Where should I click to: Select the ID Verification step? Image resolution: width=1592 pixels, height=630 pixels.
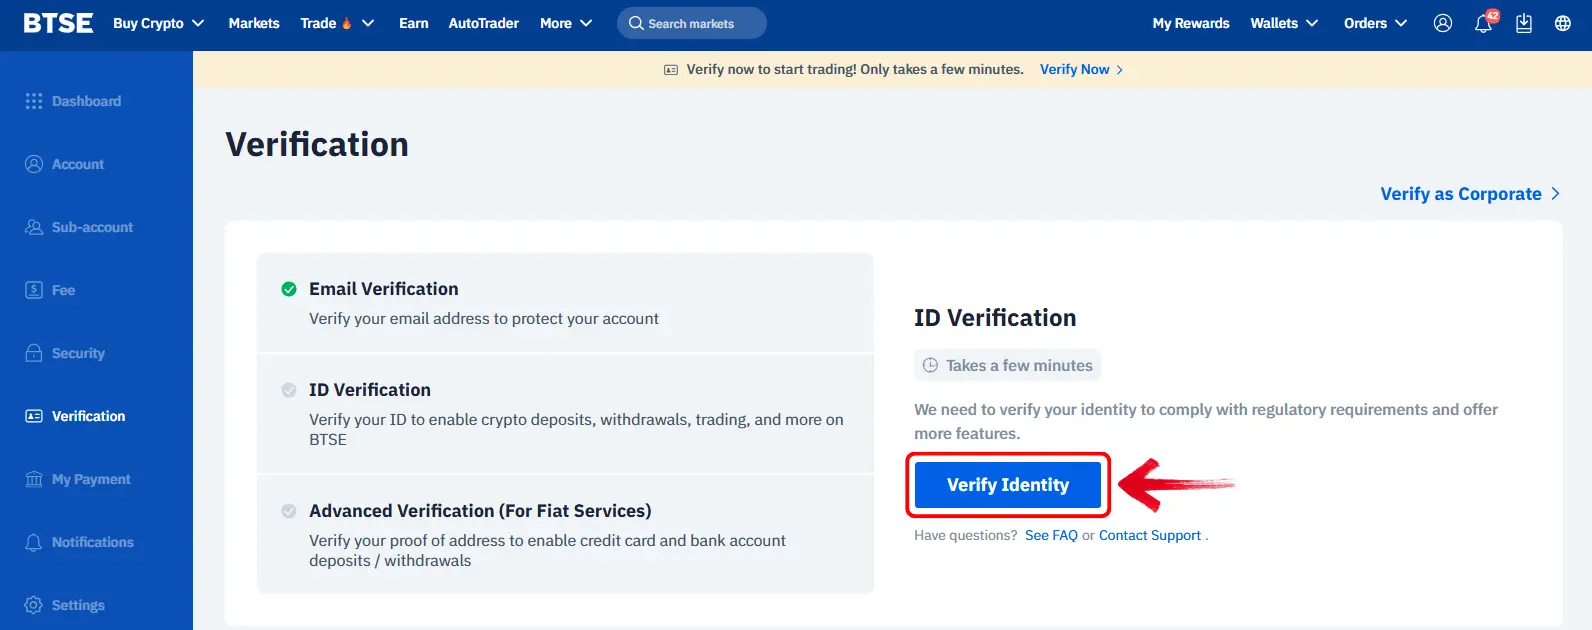565,414
